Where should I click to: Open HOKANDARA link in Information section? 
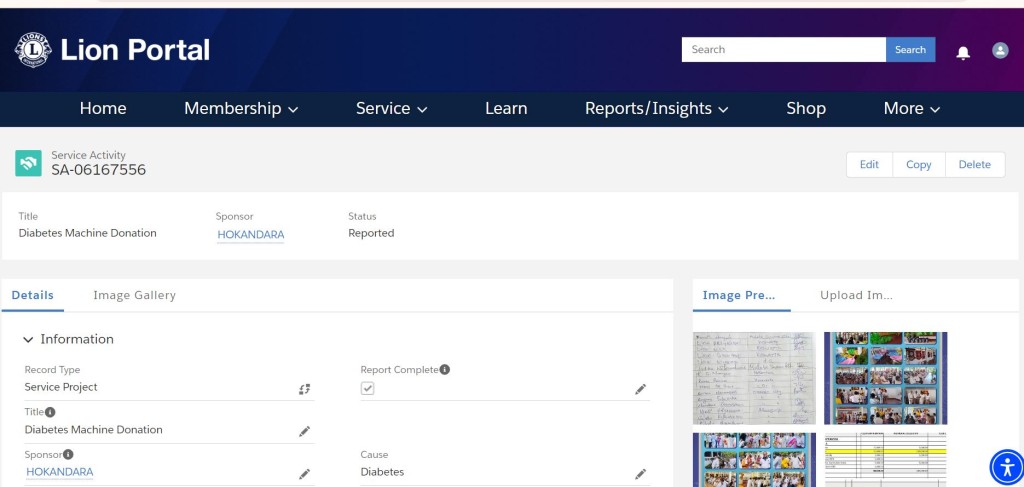pos(59,472)
